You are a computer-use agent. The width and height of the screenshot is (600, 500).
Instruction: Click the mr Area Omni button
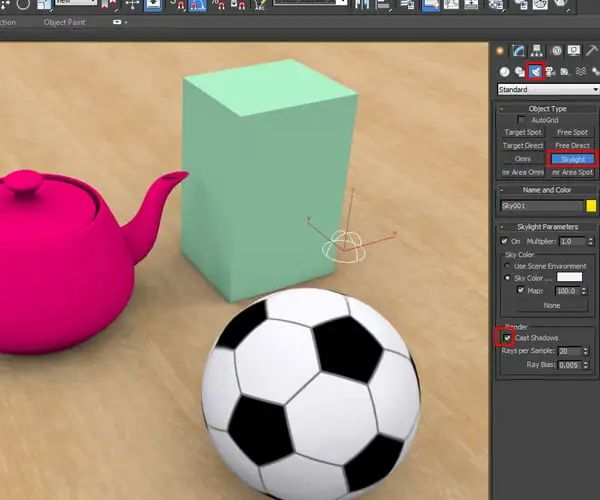[x=523, y=172]
